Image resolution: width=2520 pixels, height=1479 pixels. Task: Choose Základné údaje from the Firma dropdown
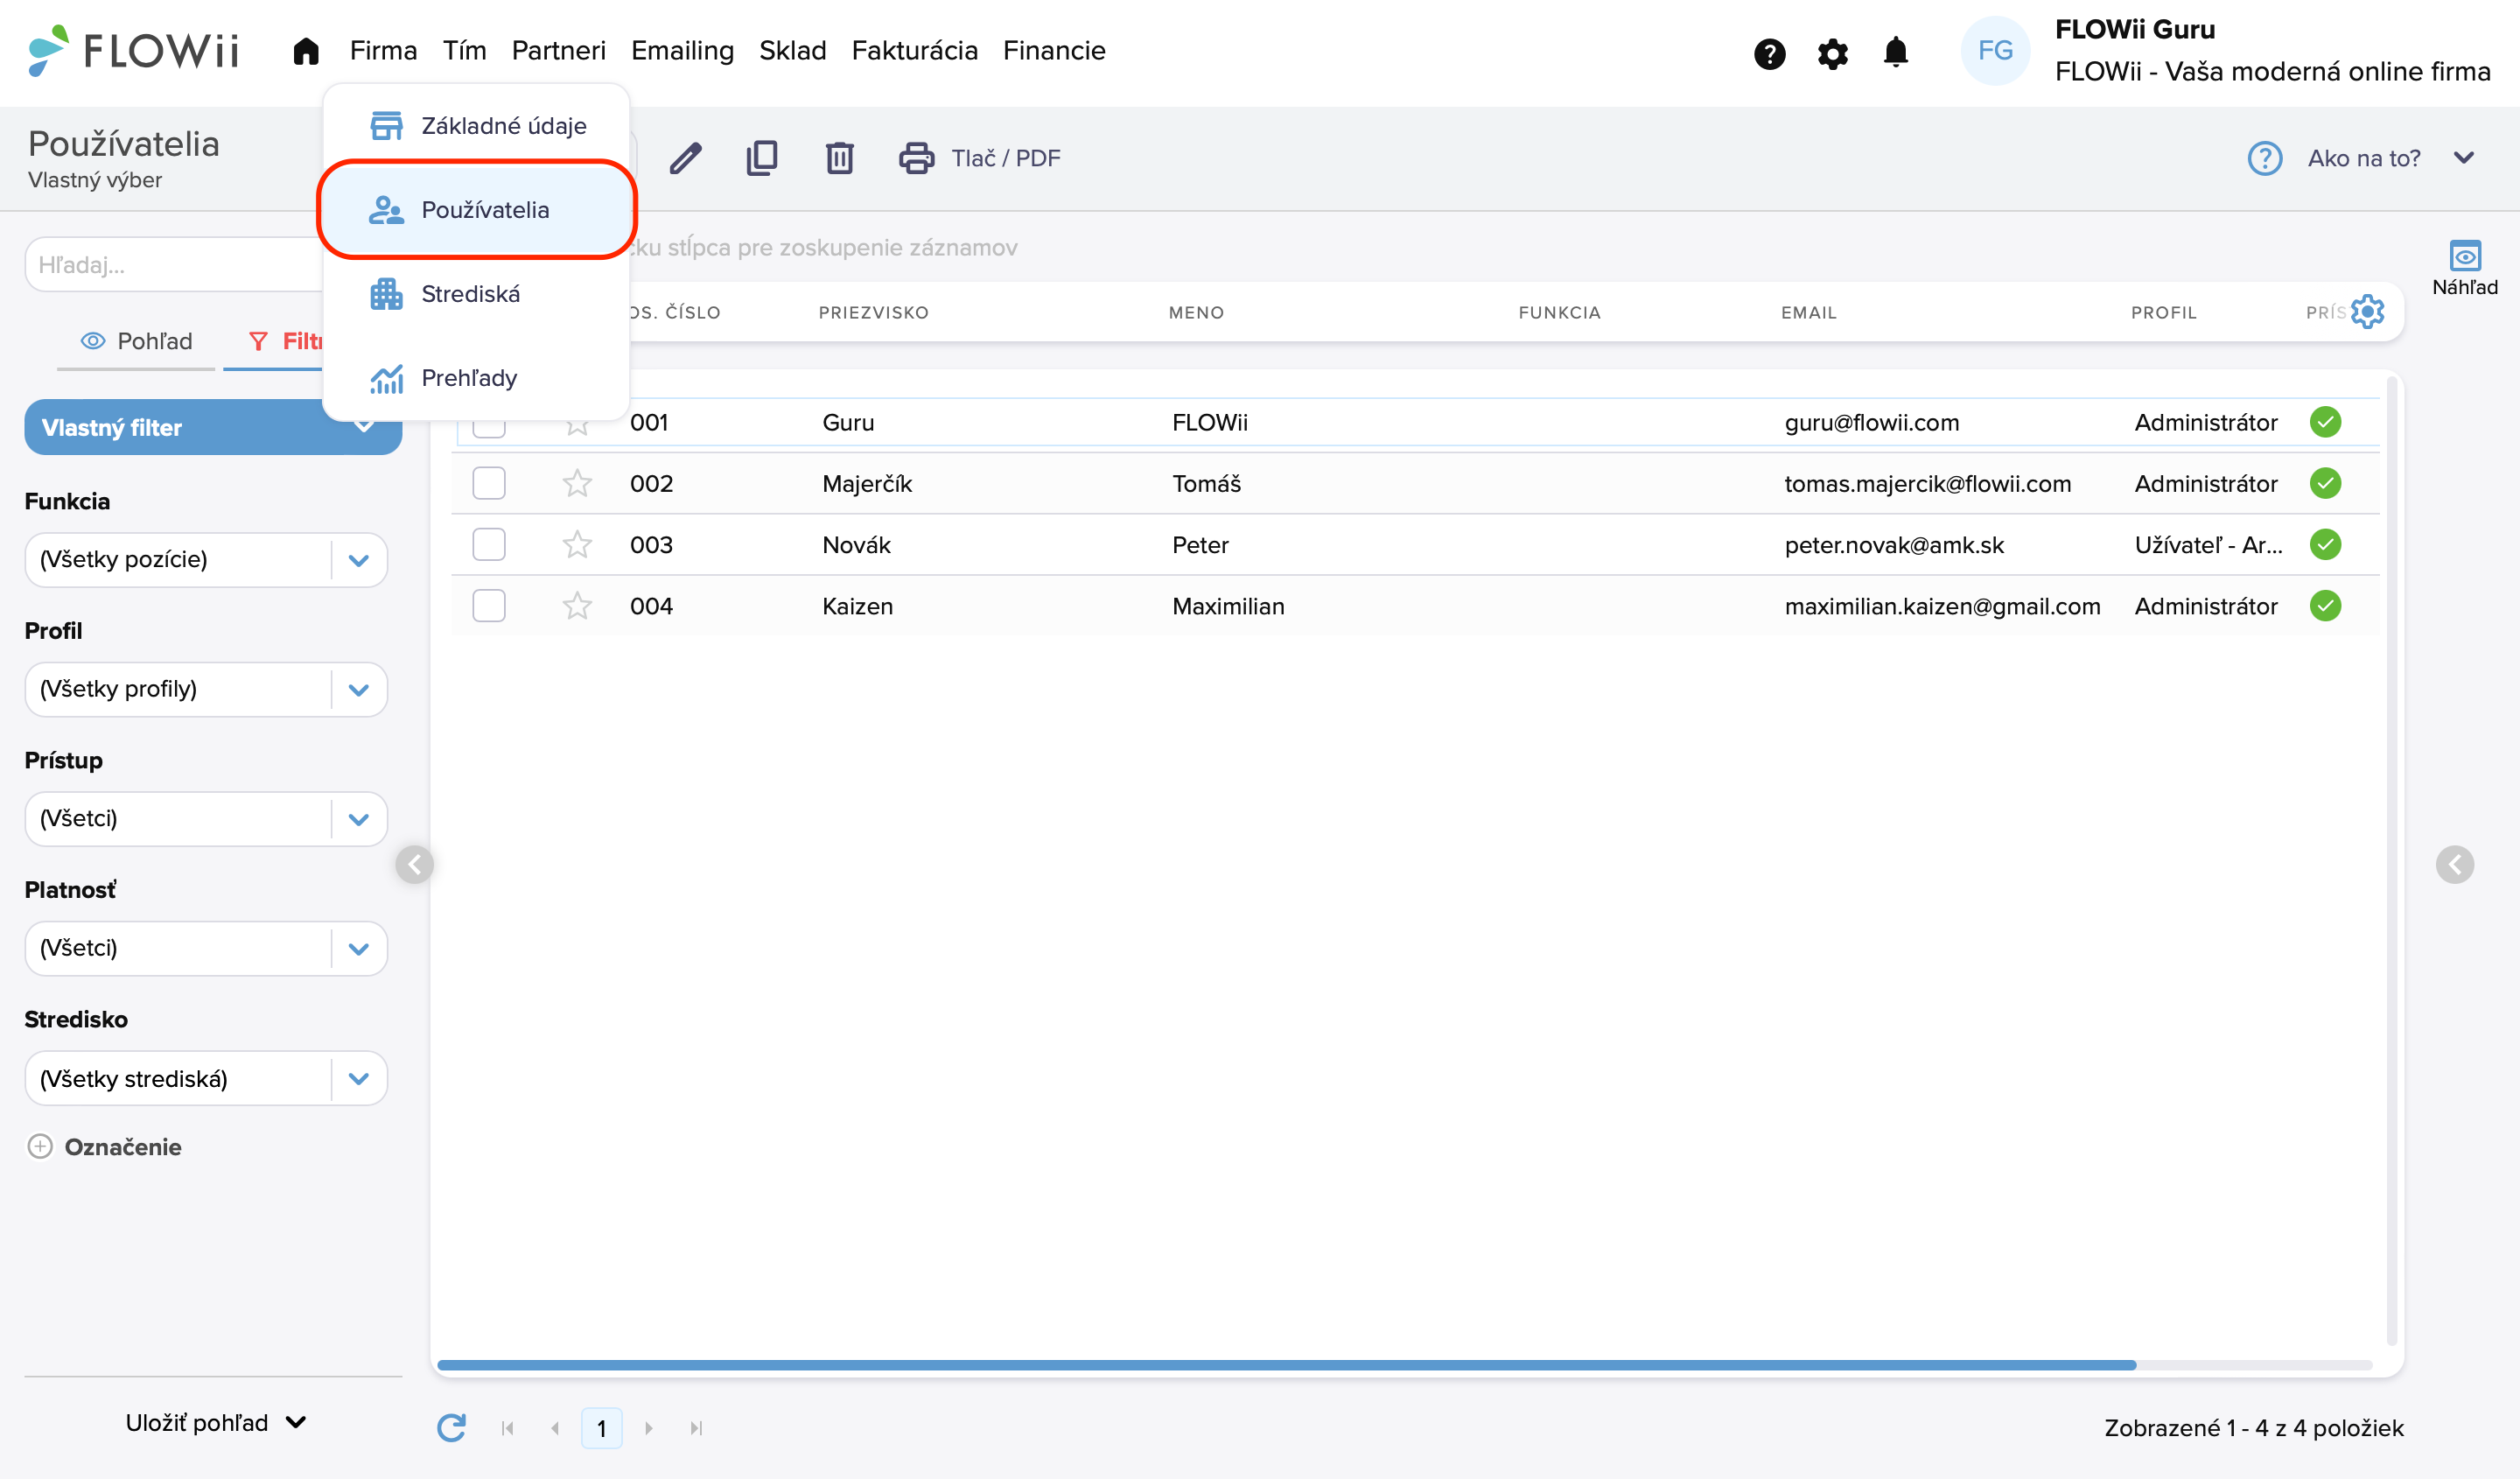coord(477,126)
